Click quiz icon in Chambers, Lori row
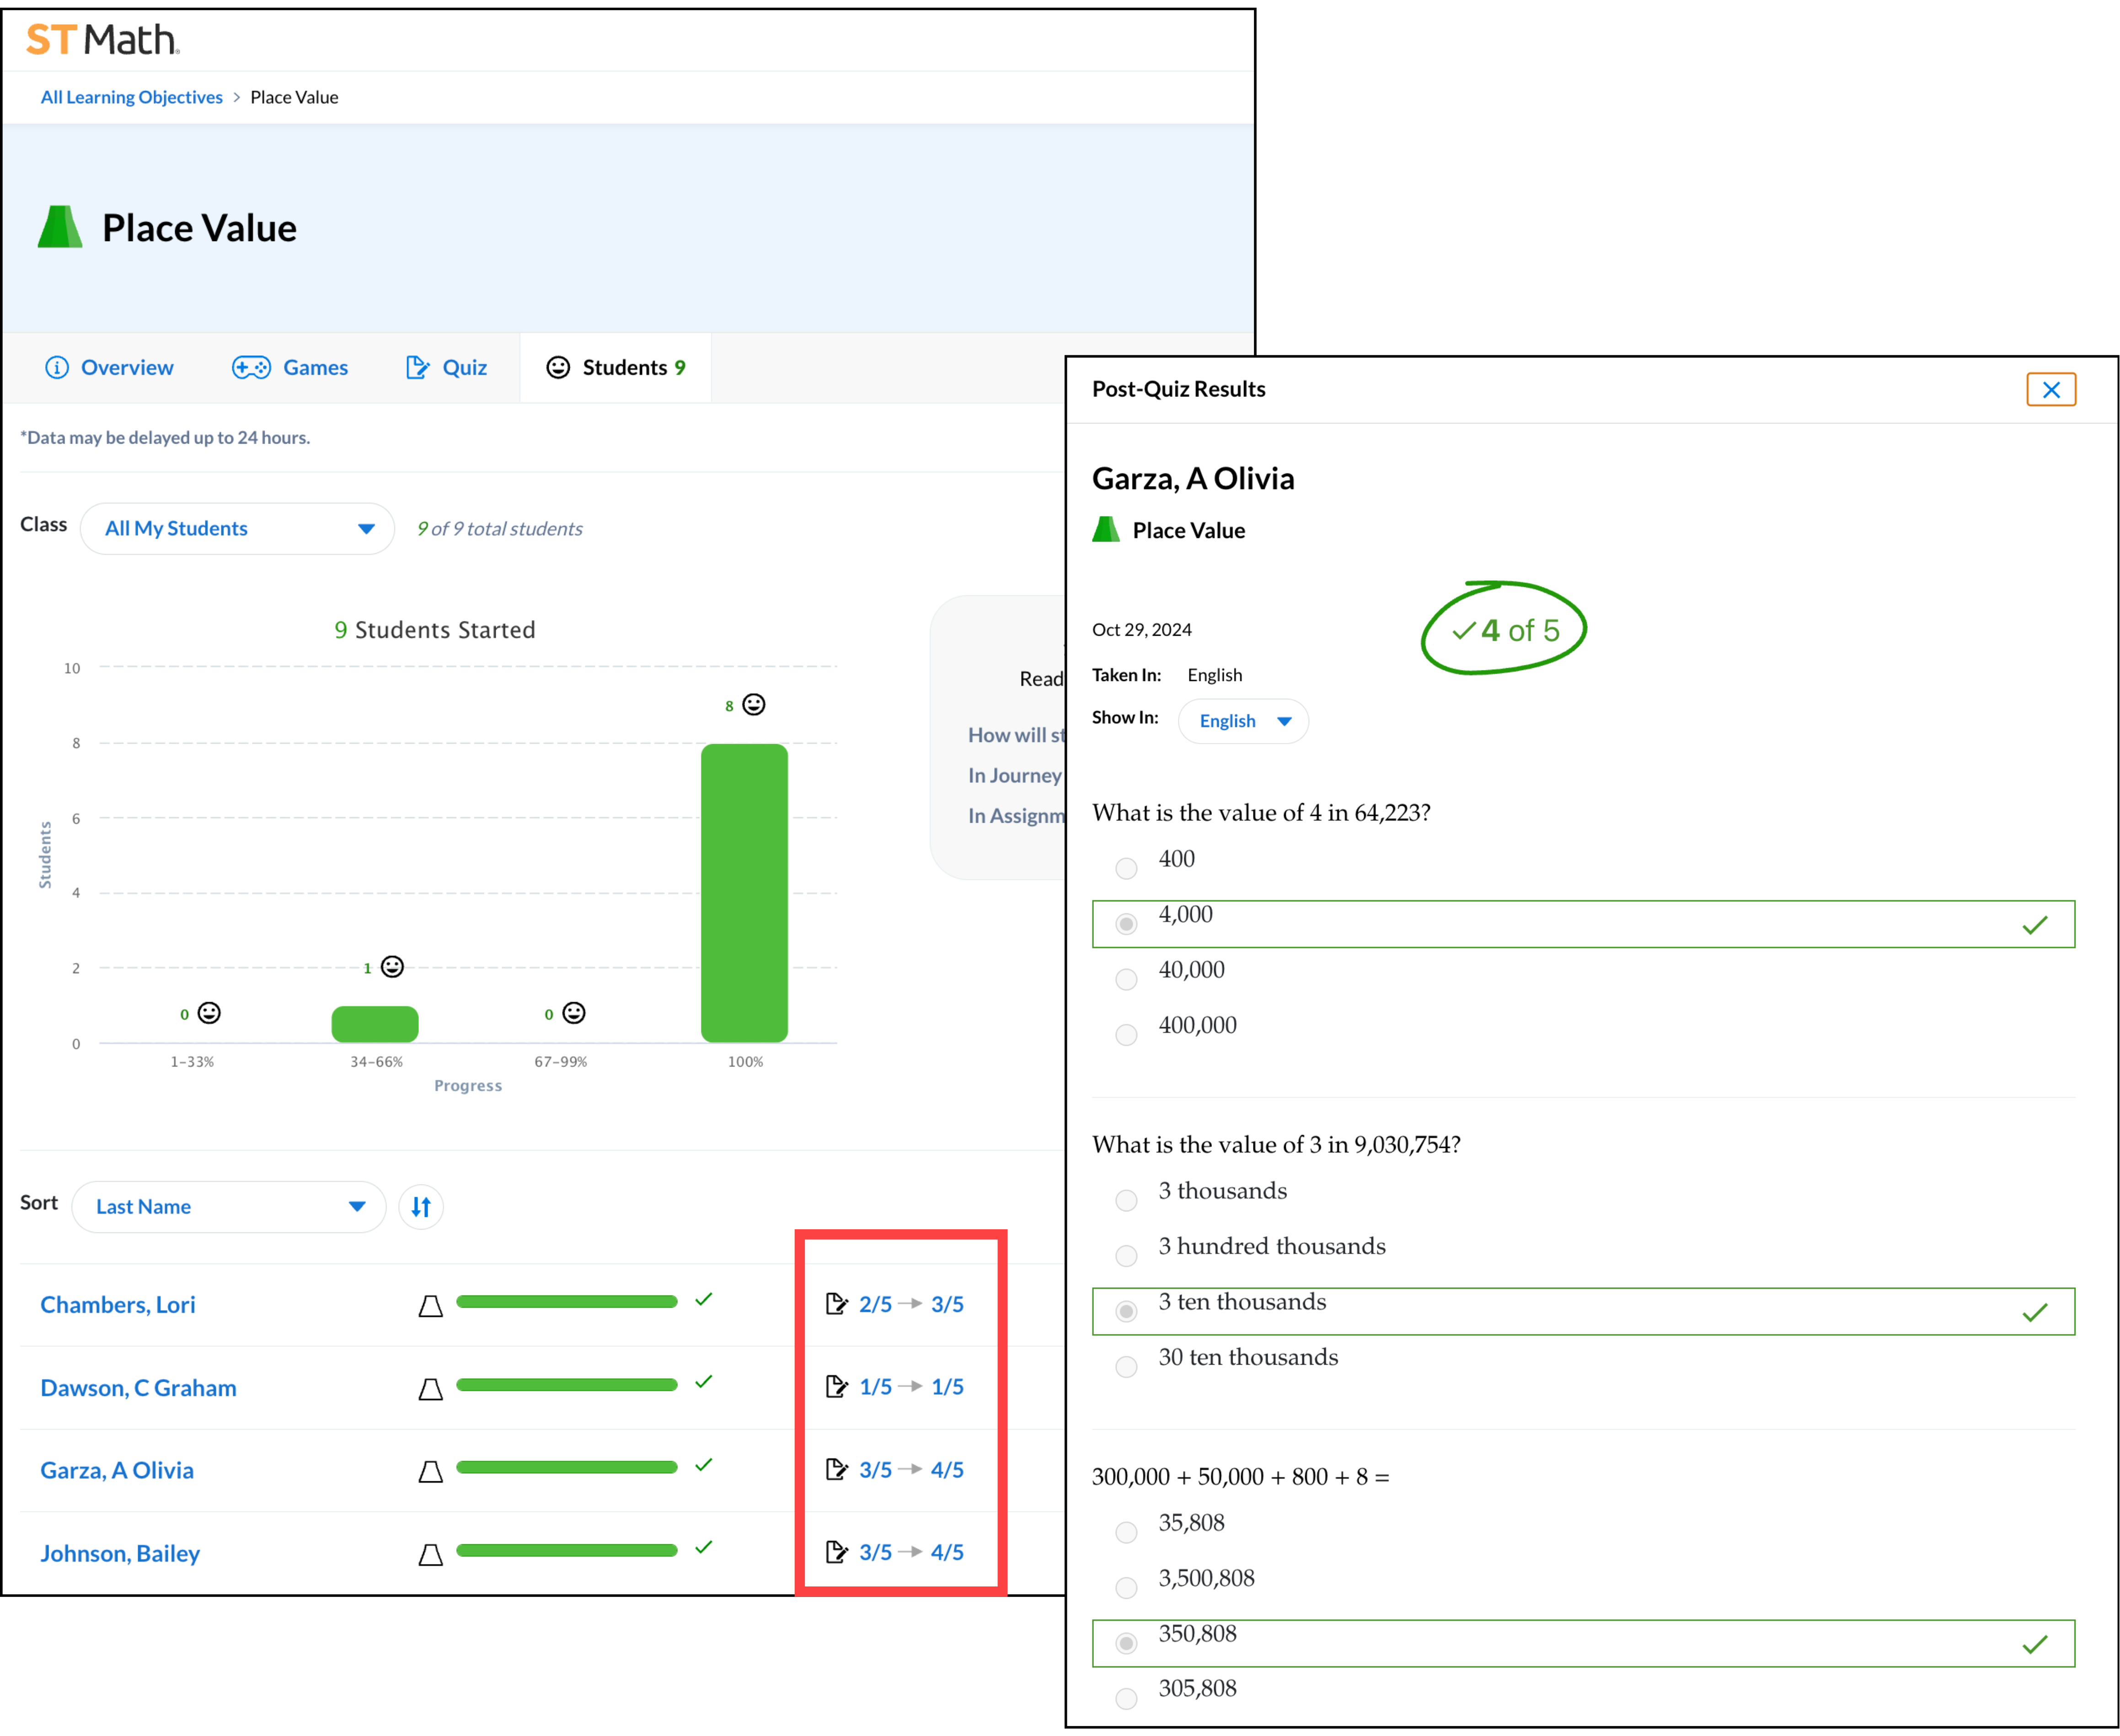The height and width of the screenshot is (1736, 2120). [837, 1303]
